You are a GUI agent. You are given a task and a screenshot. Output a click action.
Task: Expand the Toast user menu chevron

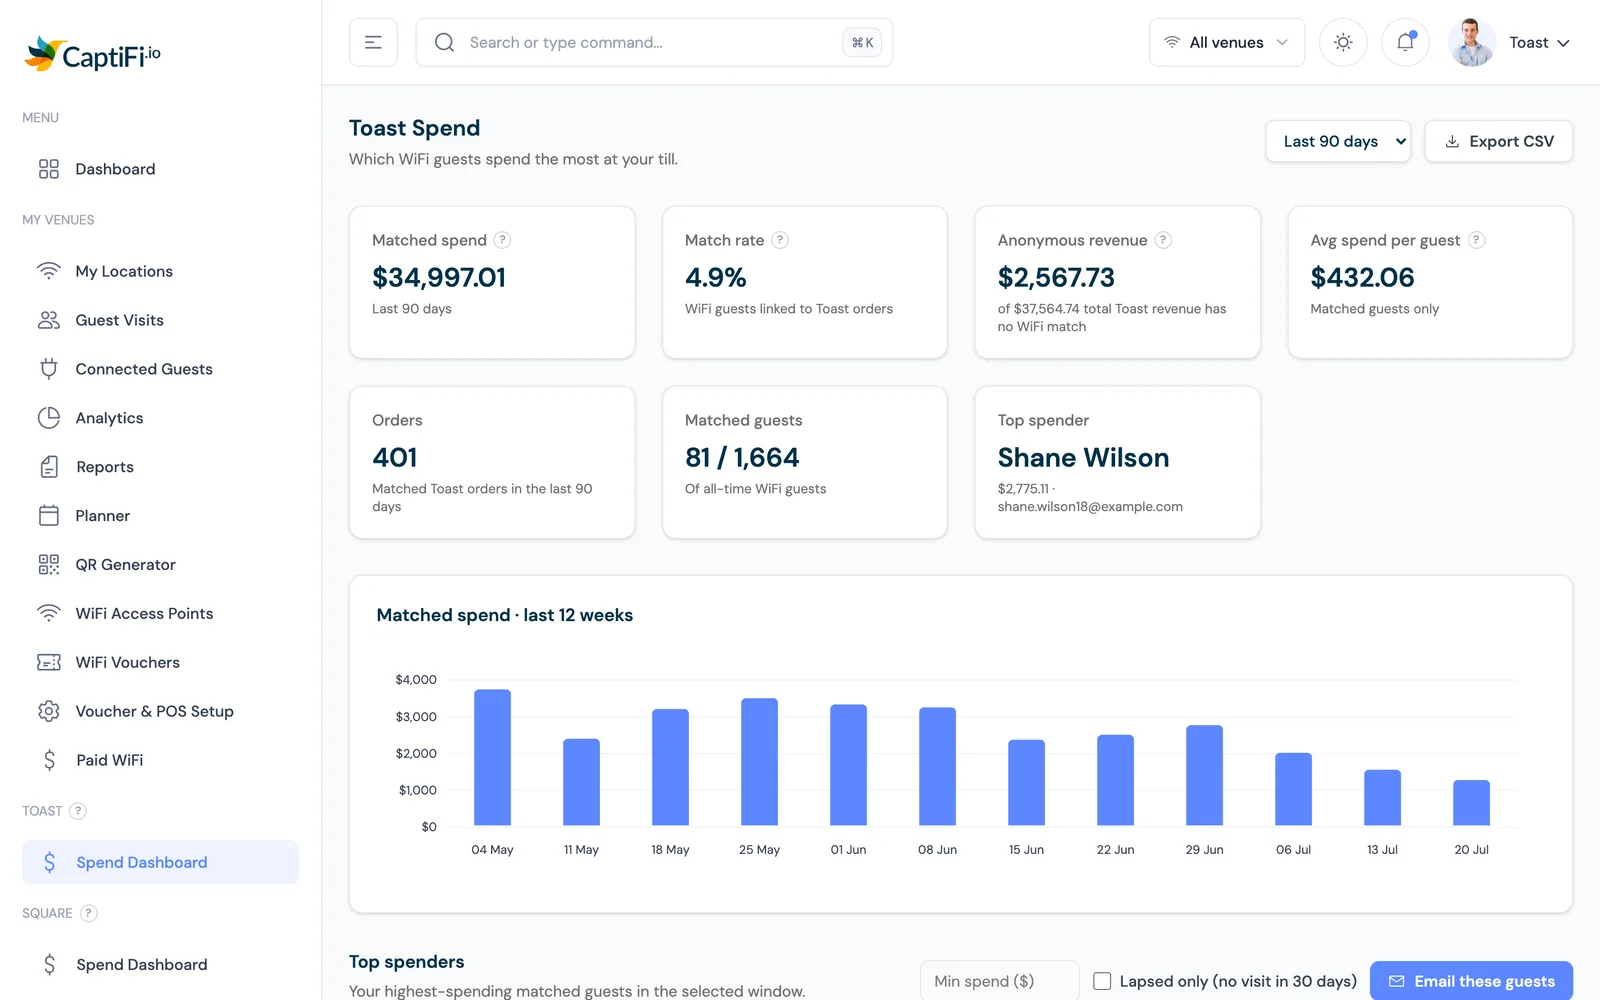tap(1563, 43)
